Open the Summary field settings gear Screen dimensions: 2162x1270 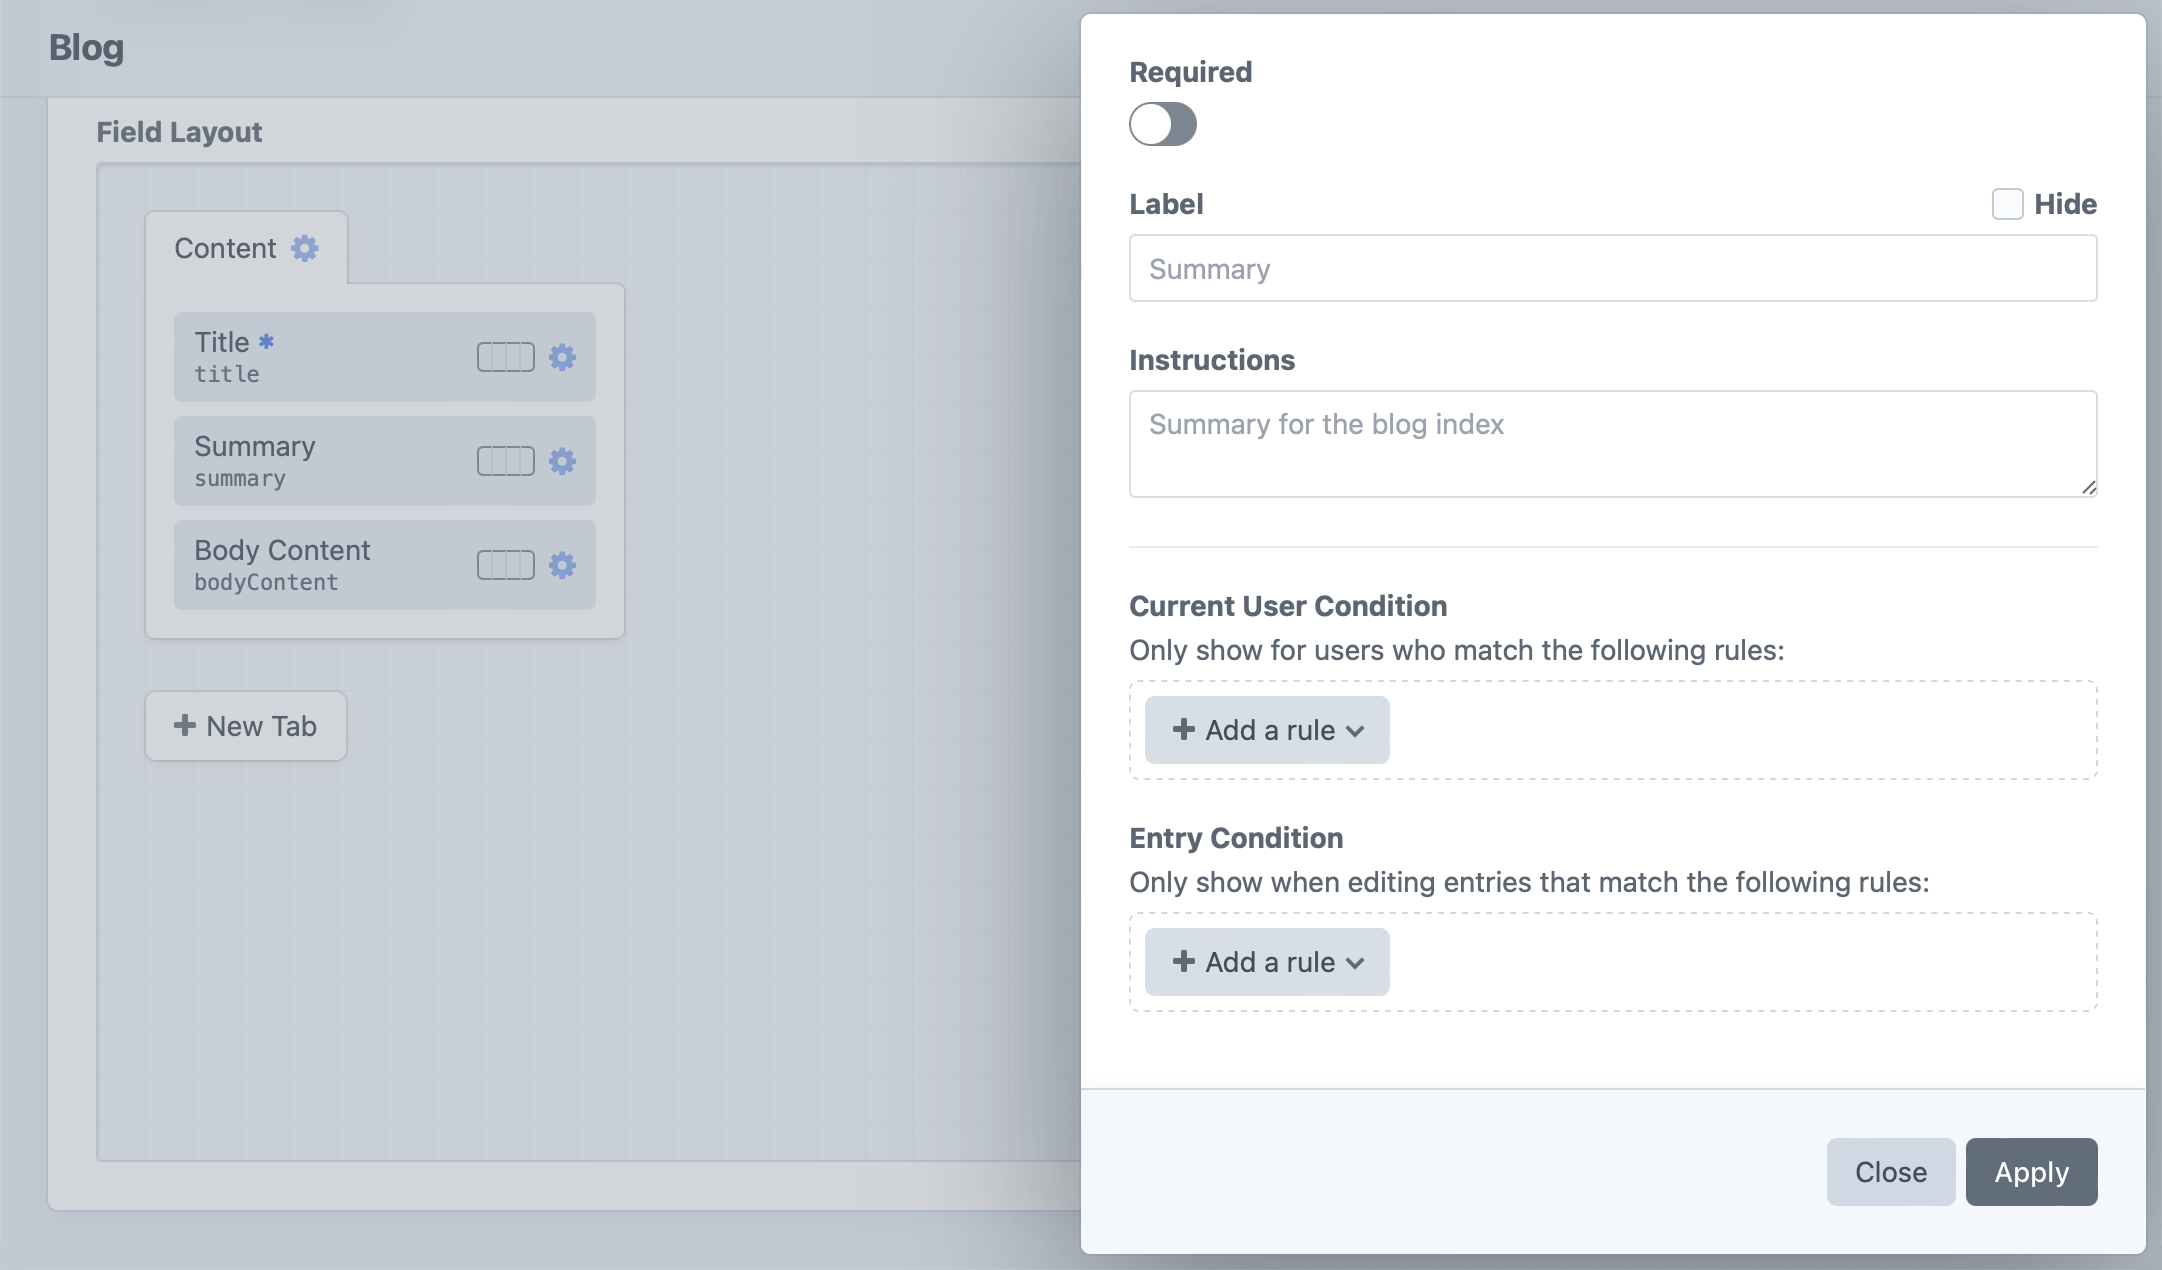click(x=563, y=461)
